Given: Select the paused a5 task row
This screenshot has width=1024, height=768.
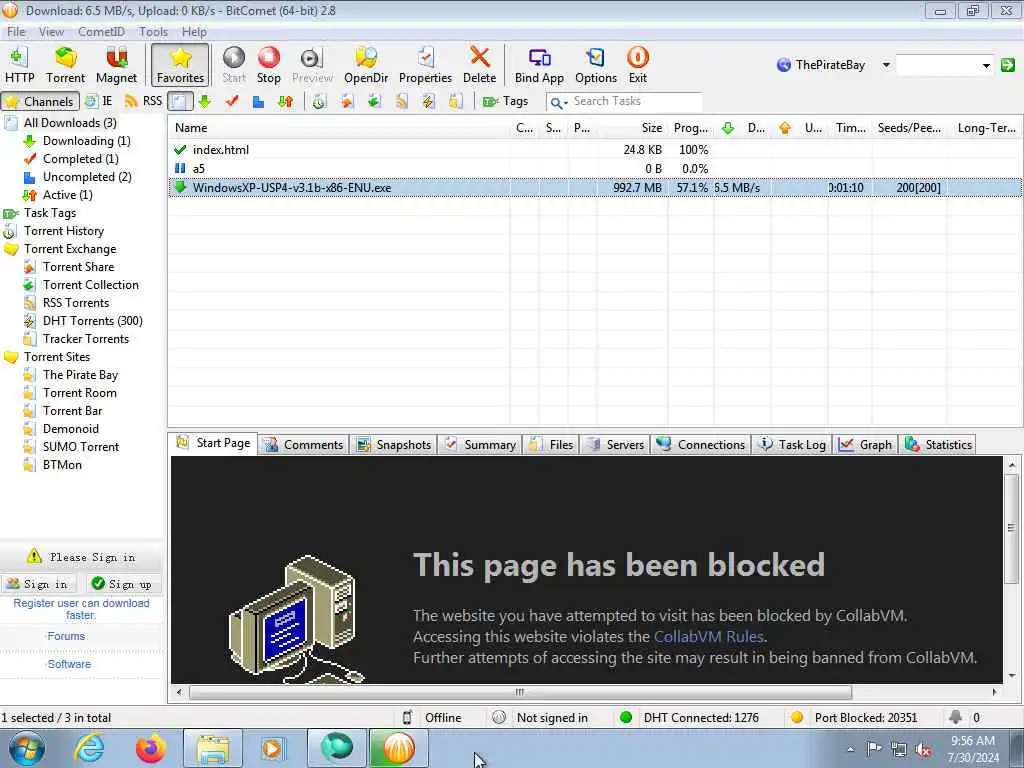Looking at the screenshot, I should pos(594,168).
